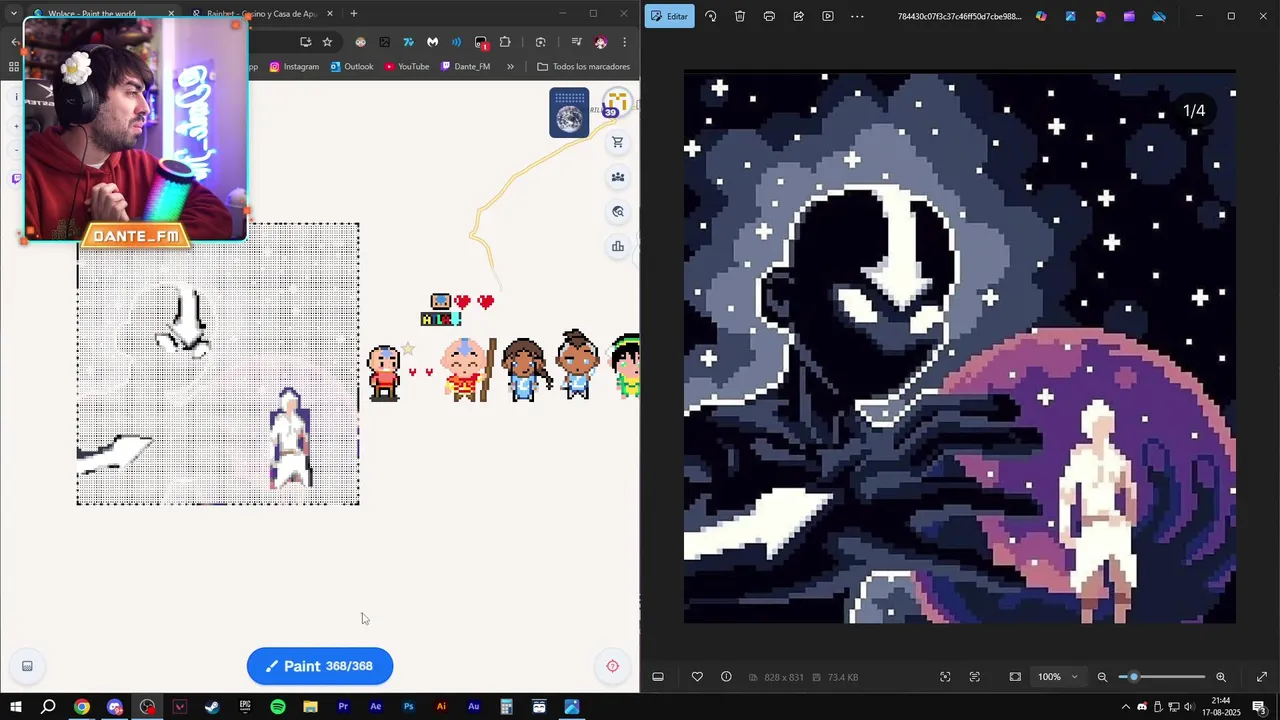Bookmark this page with star icon
Image resolution: width=1280 pixels, height=720 pixels.
tap(327, 42)
